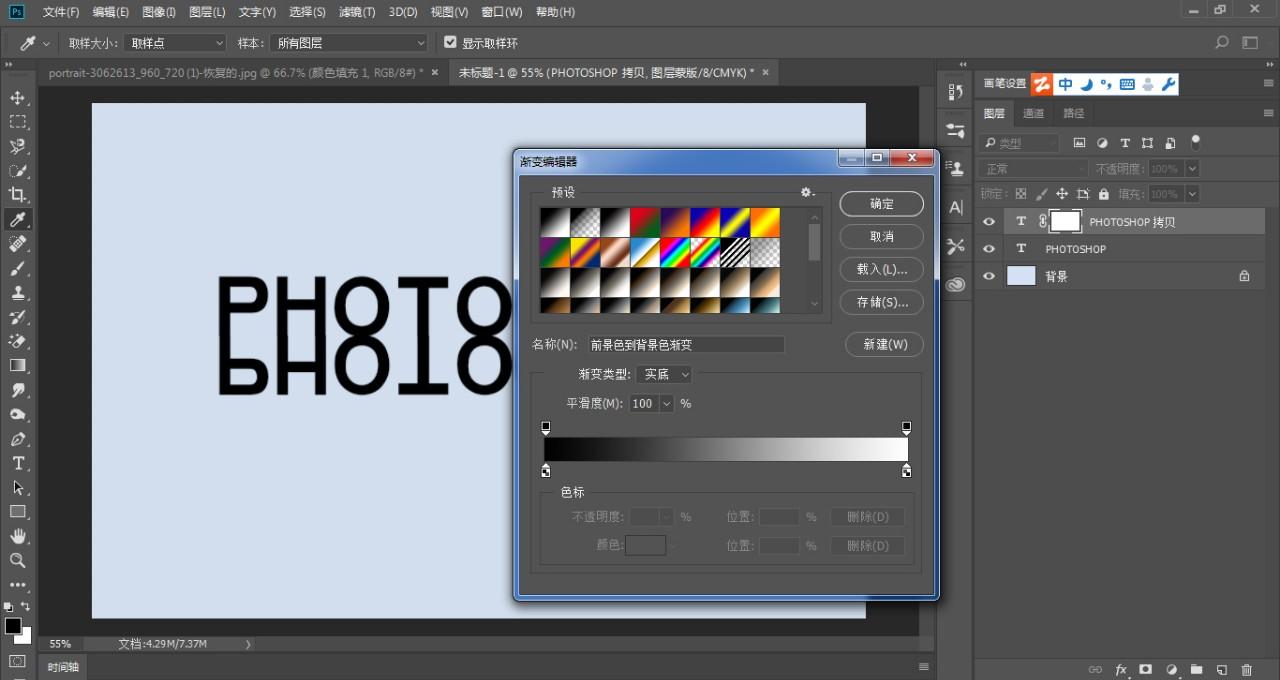Click the left black color stop

[546, 470]
